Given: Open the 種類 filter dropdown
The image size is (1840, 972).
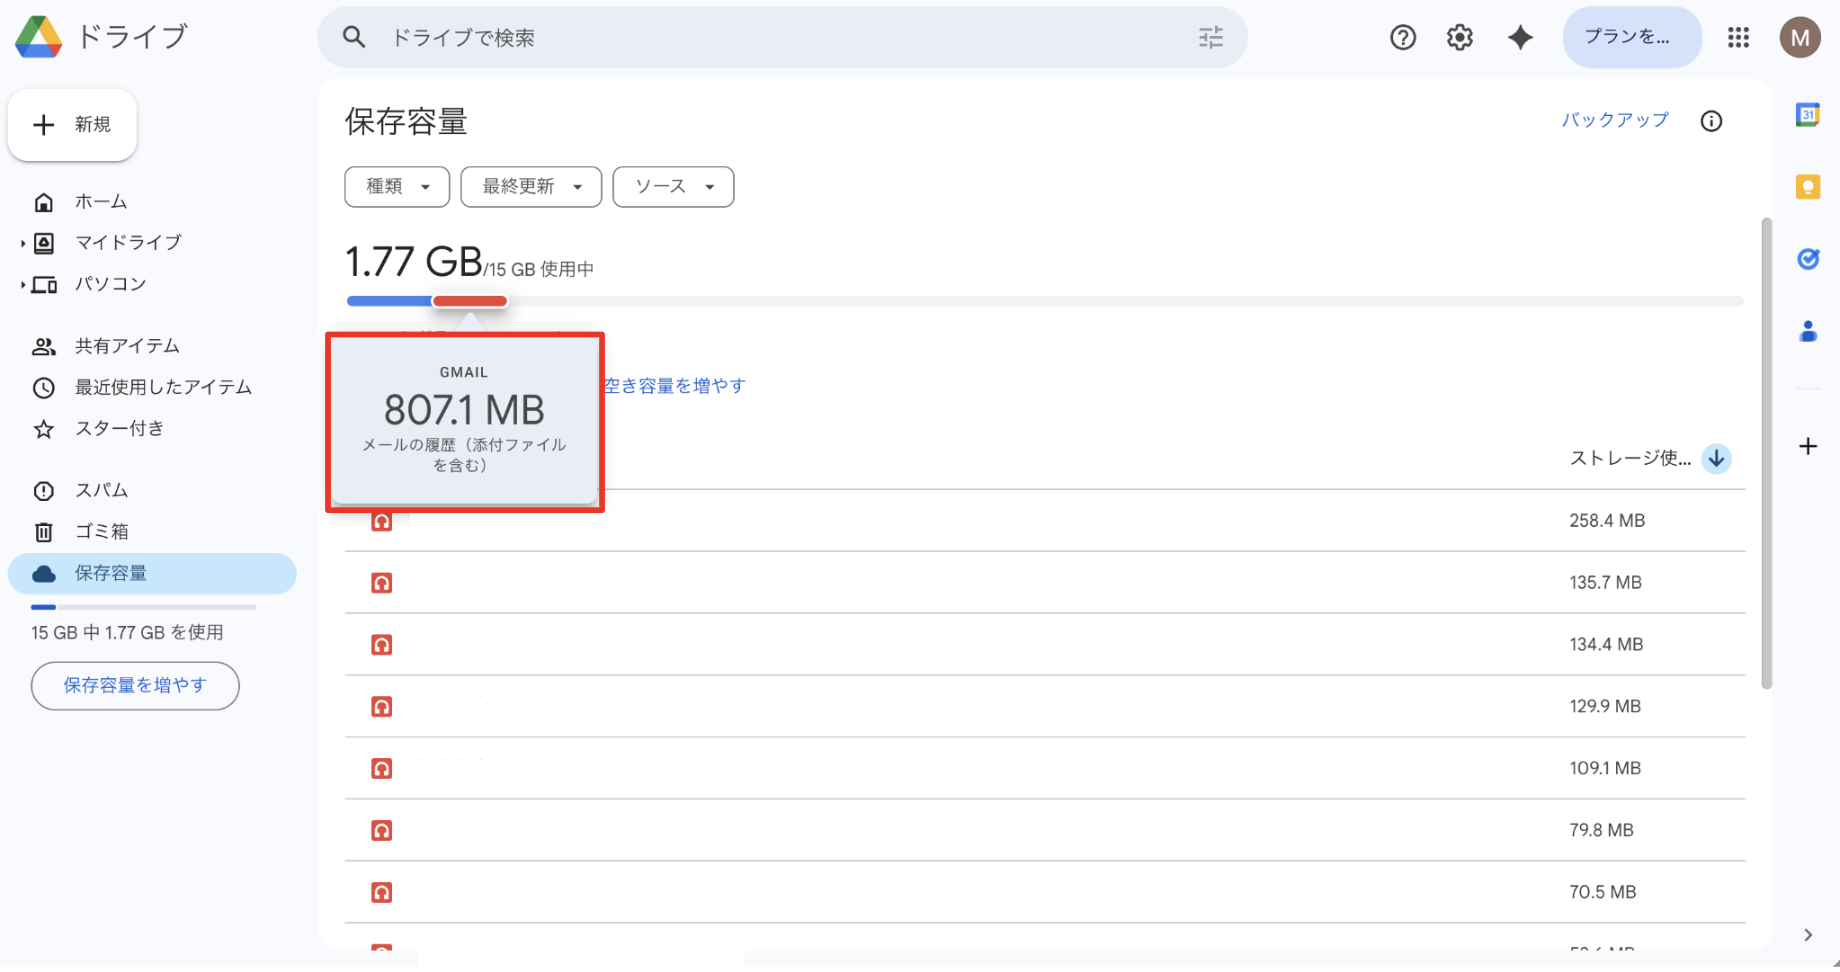Looking at the screenshot, I should [x=397, y=187].
